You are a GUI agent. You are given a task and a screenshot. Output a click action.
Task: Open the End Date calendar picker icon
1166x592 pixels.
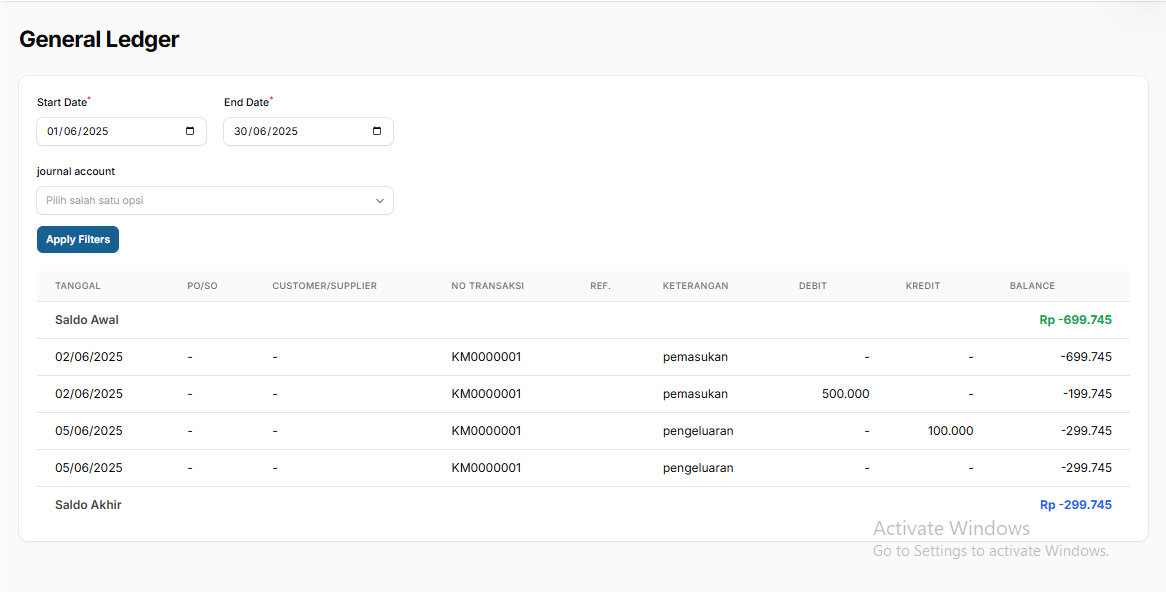click(377, 131)
